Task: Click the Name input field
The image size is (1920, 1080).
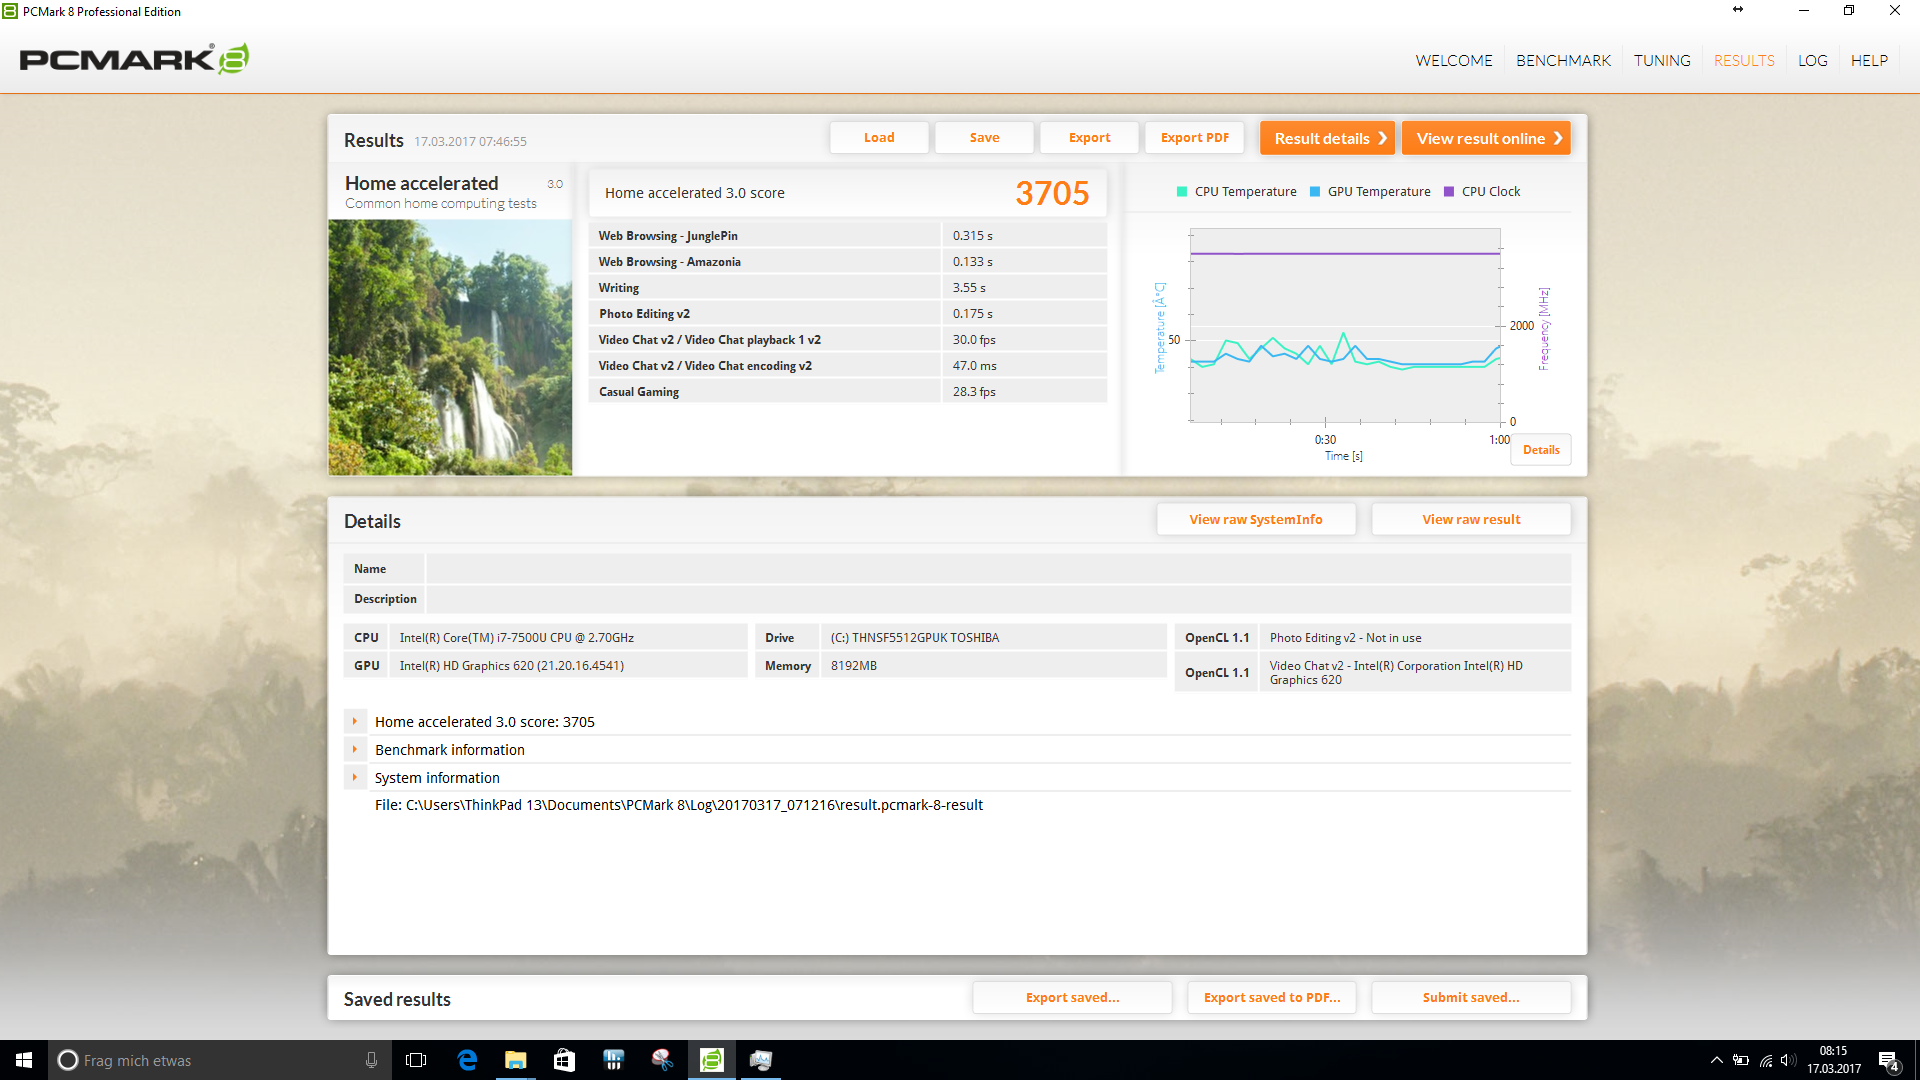Action: 997,569
